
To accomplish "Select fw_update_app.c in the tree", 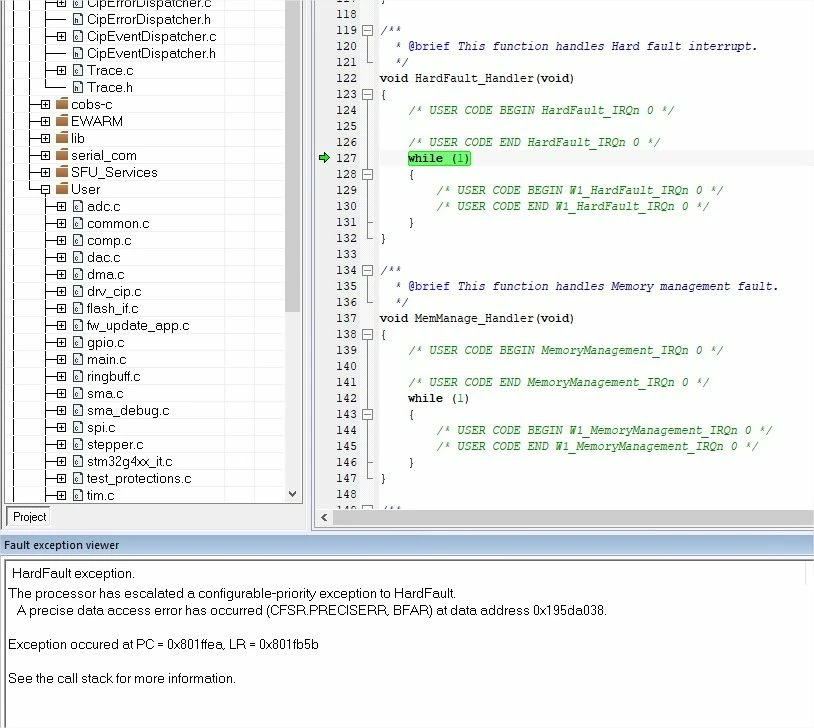I will (138, 326).
